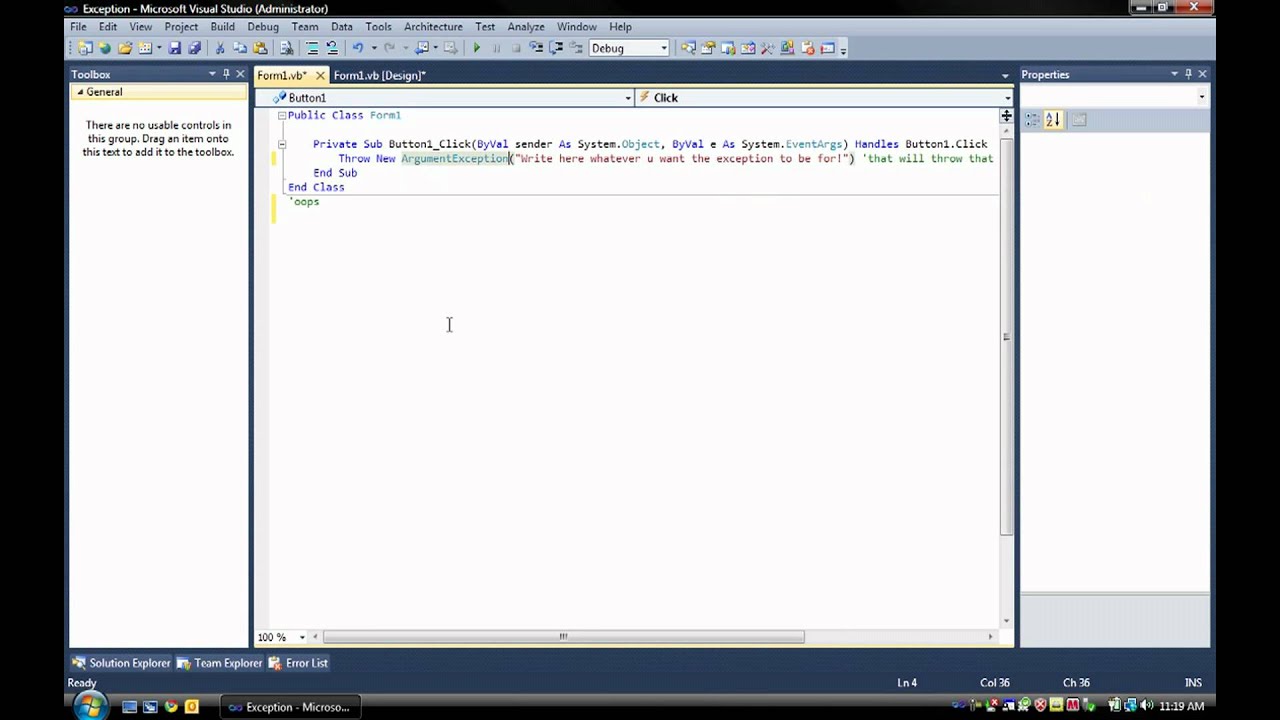Image resolution: width=1280 pixels, height=720 pixels.
Task: Click the 11:19 AM system clock
Action: [x=1180, y=706]
